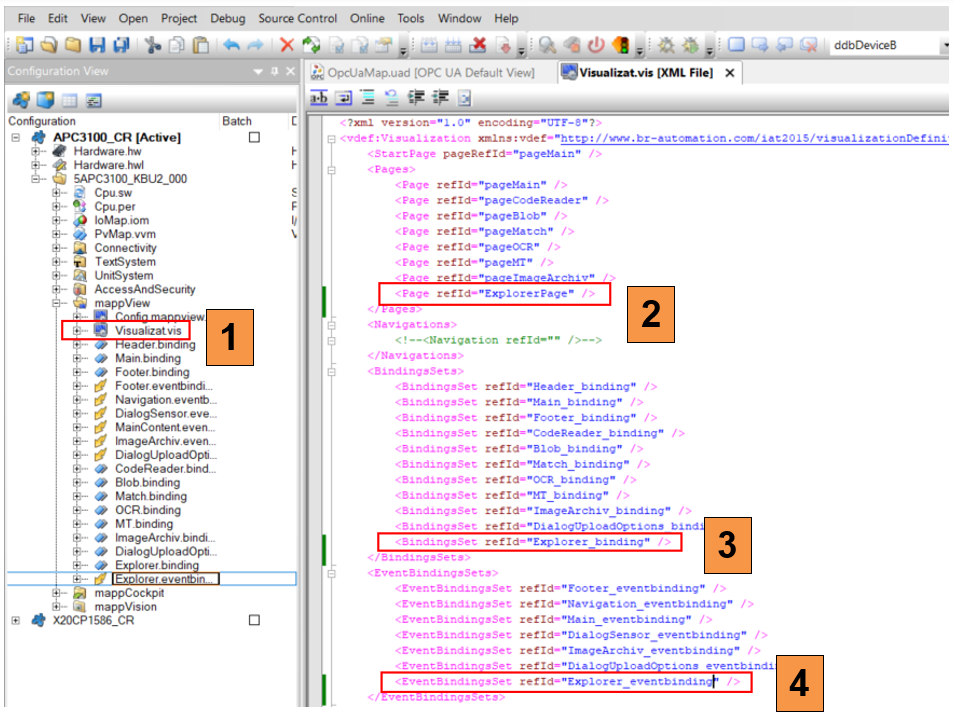Open the ddbDeviceB dropdown
This screenshot has height=722, width=953.
945,45
